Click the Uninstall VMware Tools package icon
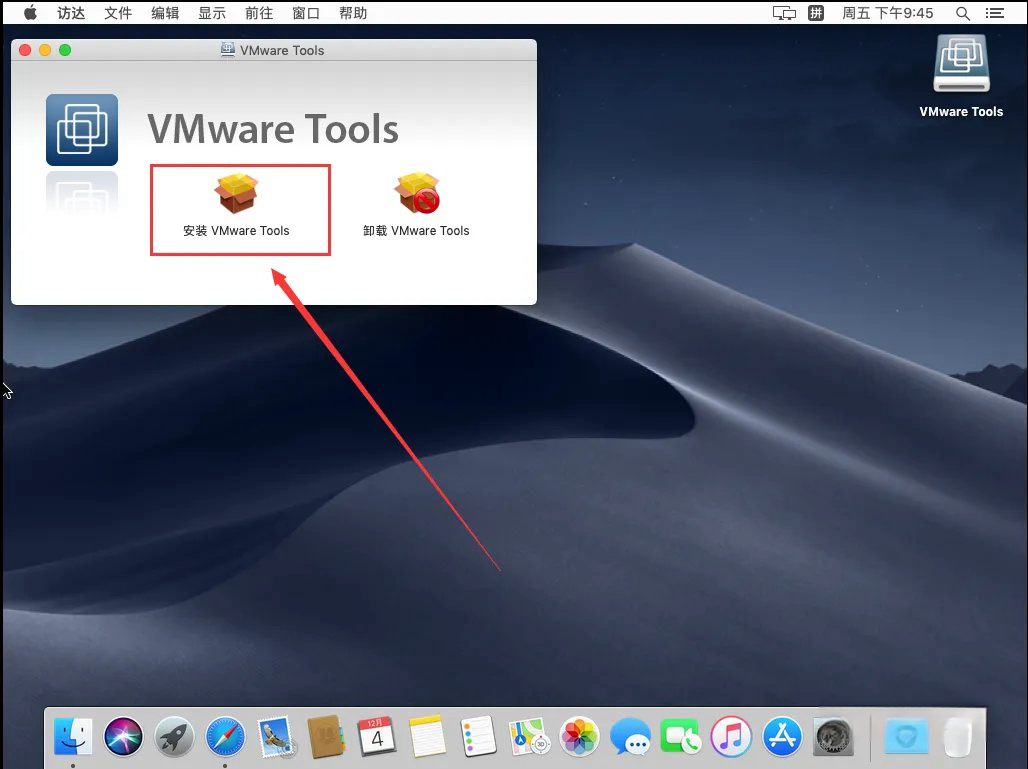Viewport: 1028px width, 769px height. (x=417, y=193)
